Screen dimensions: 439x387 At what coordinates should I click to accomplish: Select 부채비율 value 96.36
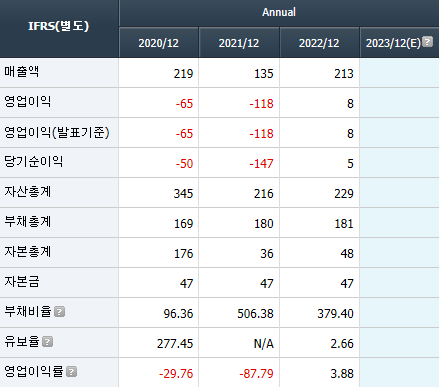click(178, 314)
